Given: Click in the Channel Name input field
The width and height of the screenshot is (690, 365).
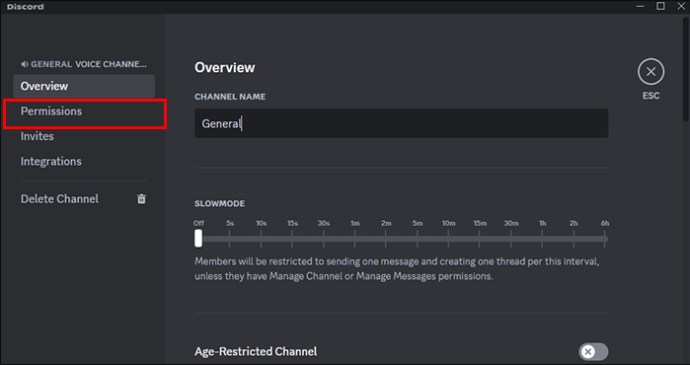Looking at the screenshot, I should click(x=401, y=123).
